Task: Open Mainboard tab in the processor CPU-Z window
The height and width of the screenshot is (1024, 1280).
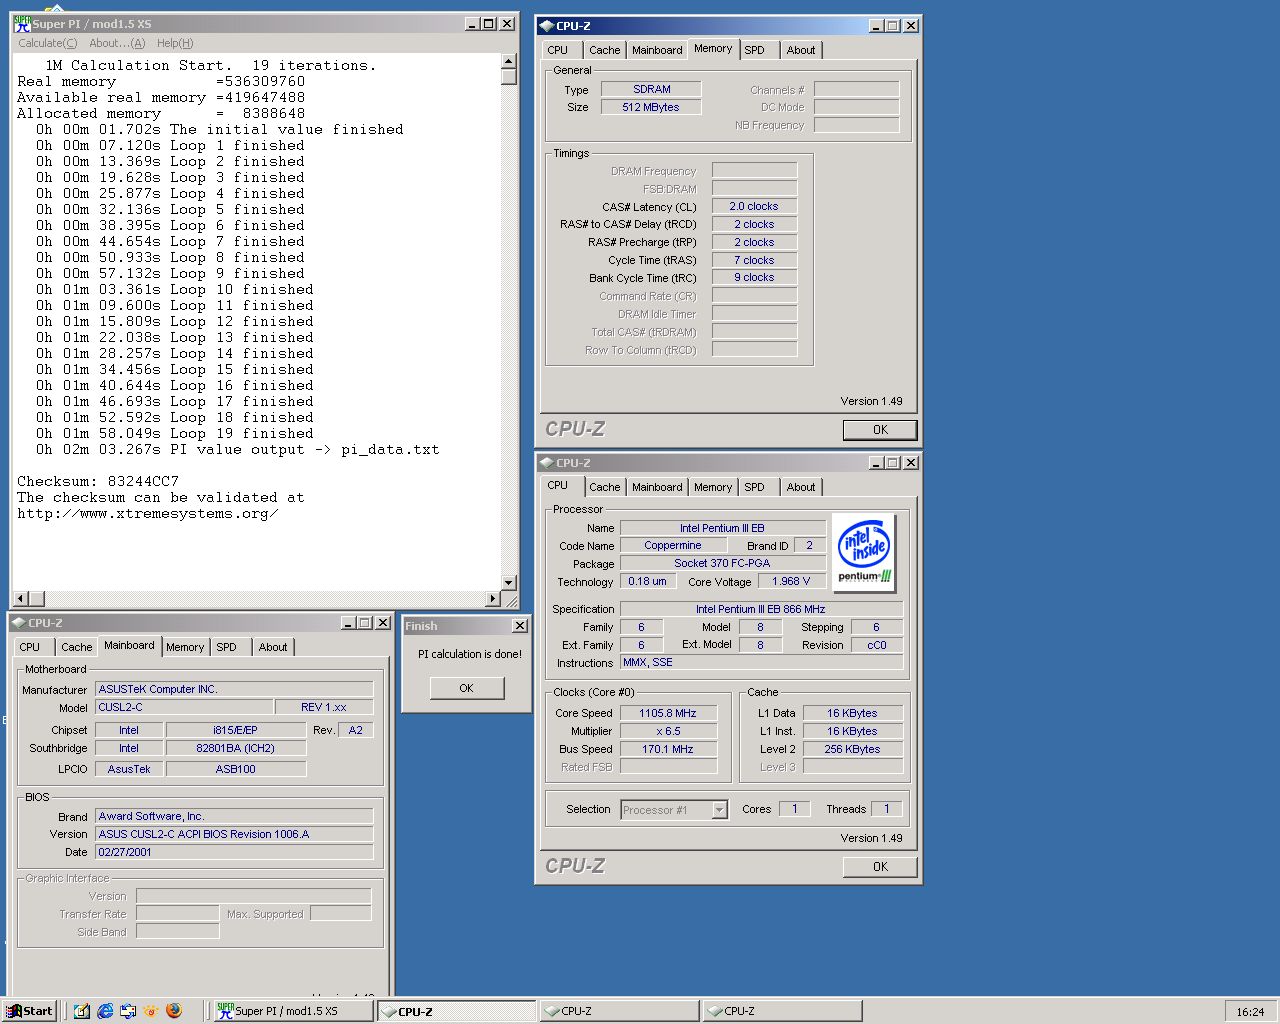Action: point(657,487)
